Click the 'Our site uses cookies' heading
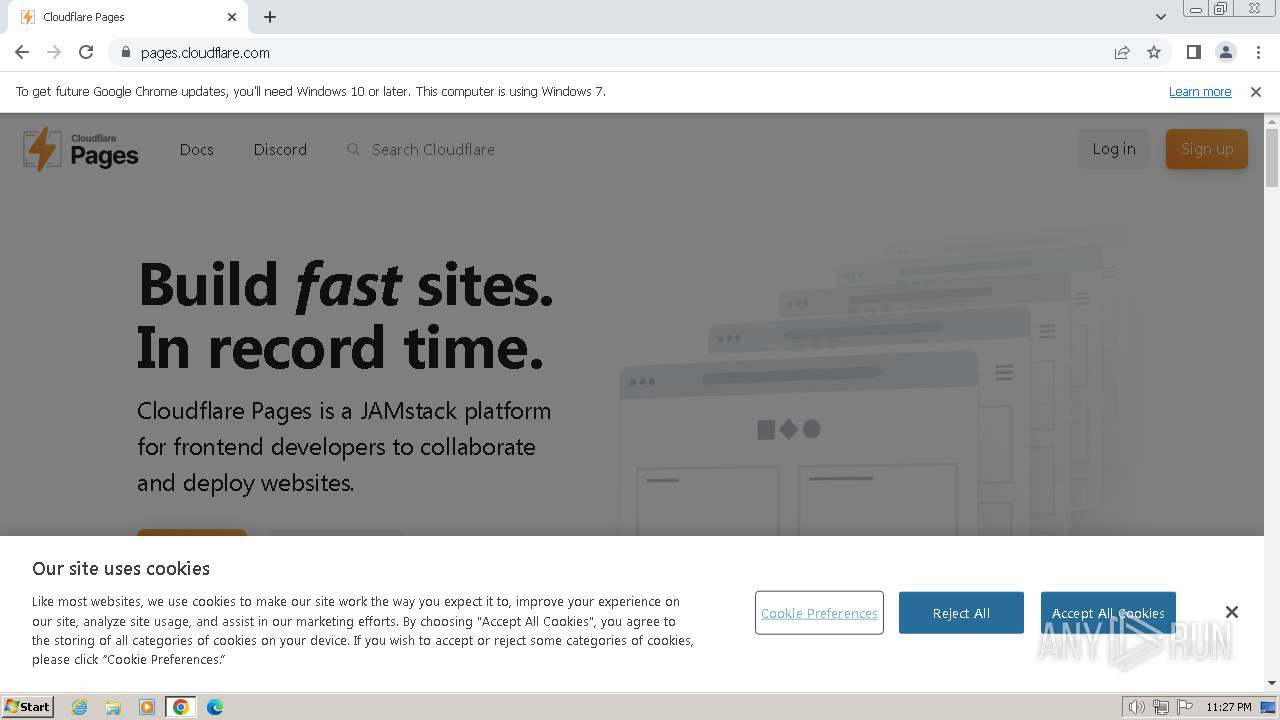The image size is (1280, 720). click(x=121, y=568)
